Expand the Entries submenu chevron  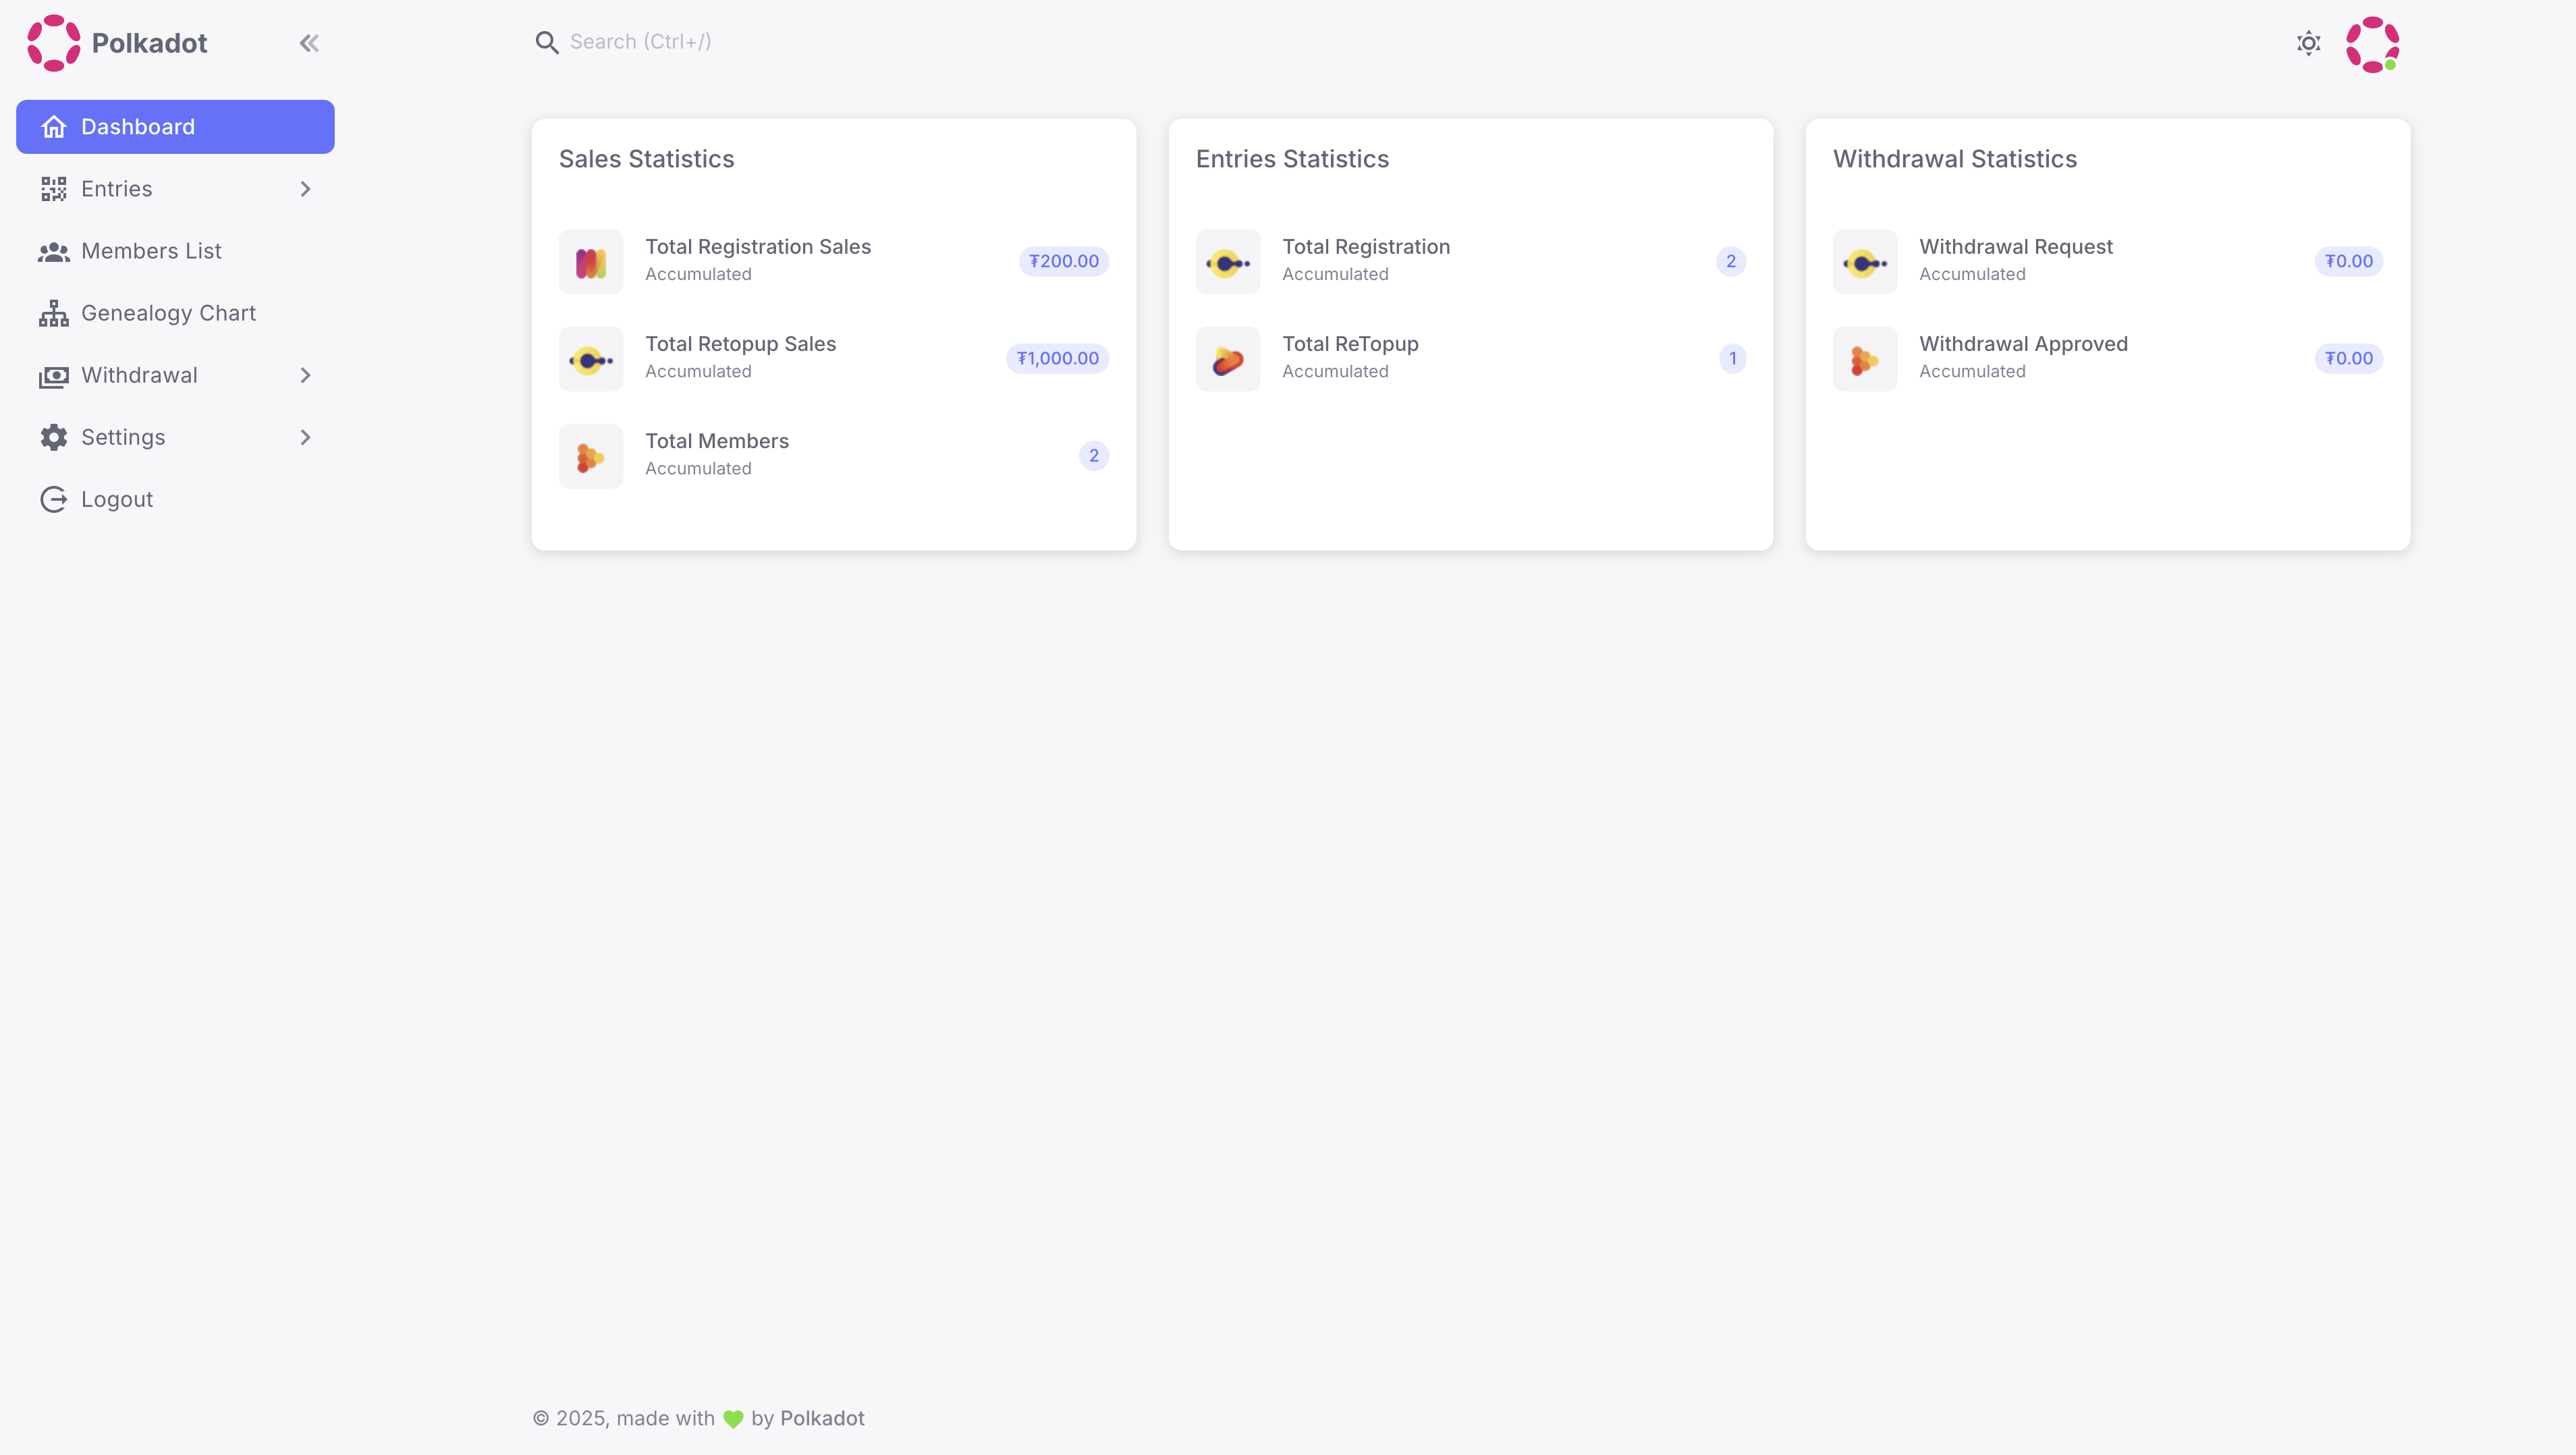tap(306, 189)
